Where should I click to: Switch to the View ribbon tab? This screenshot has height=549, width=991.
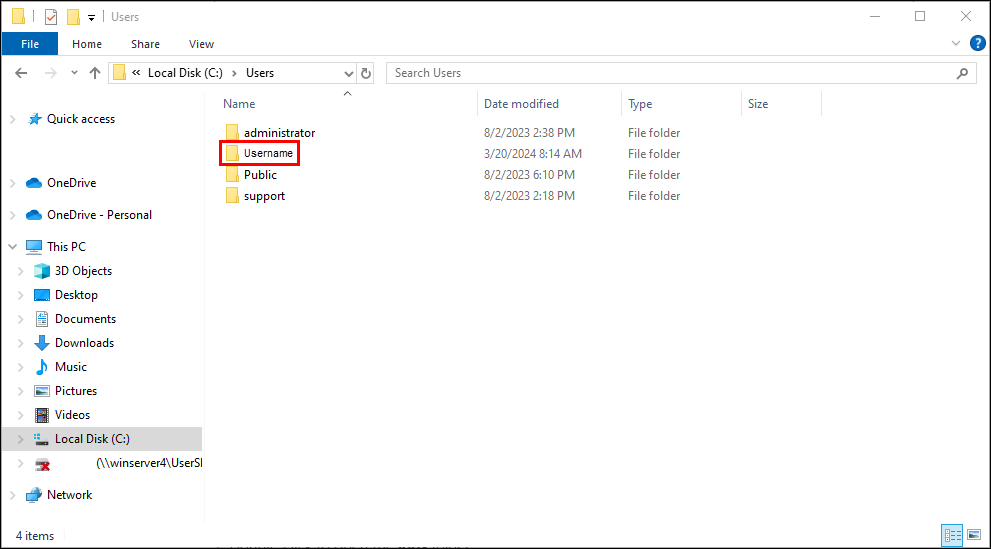(201, 44)
